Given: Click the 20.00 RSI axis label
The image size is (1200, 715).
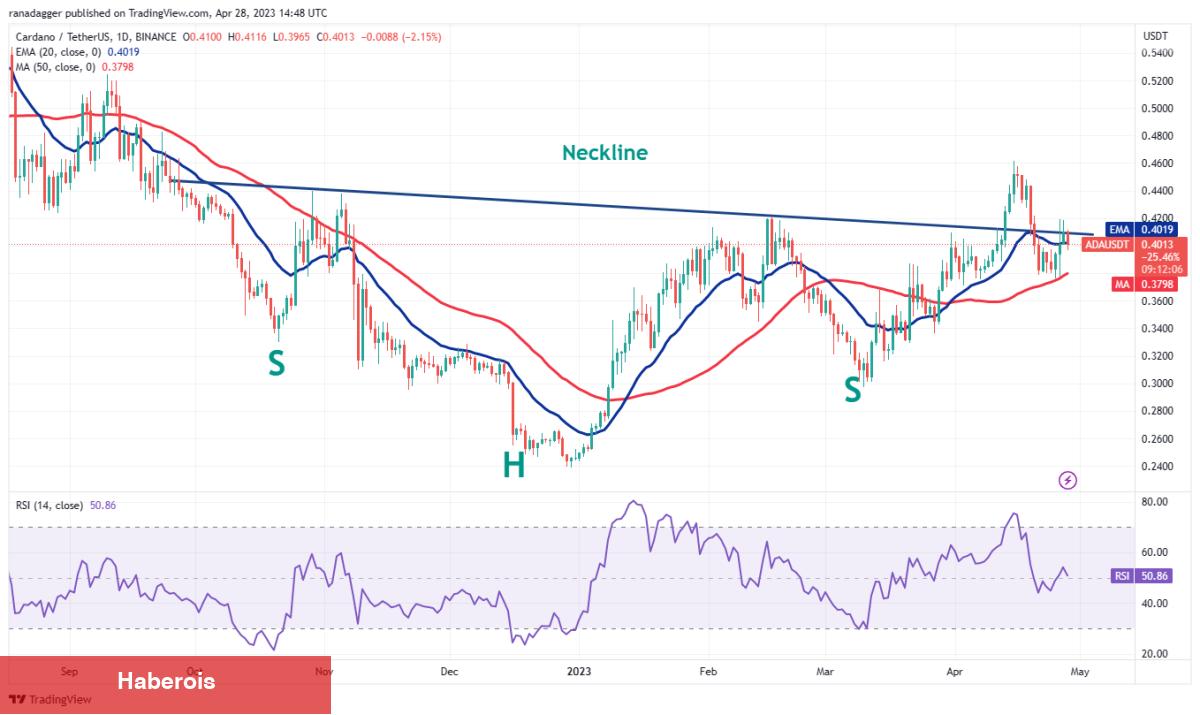Looking at the screenshot, I should pyautogui.click(x=1155, y=654).
